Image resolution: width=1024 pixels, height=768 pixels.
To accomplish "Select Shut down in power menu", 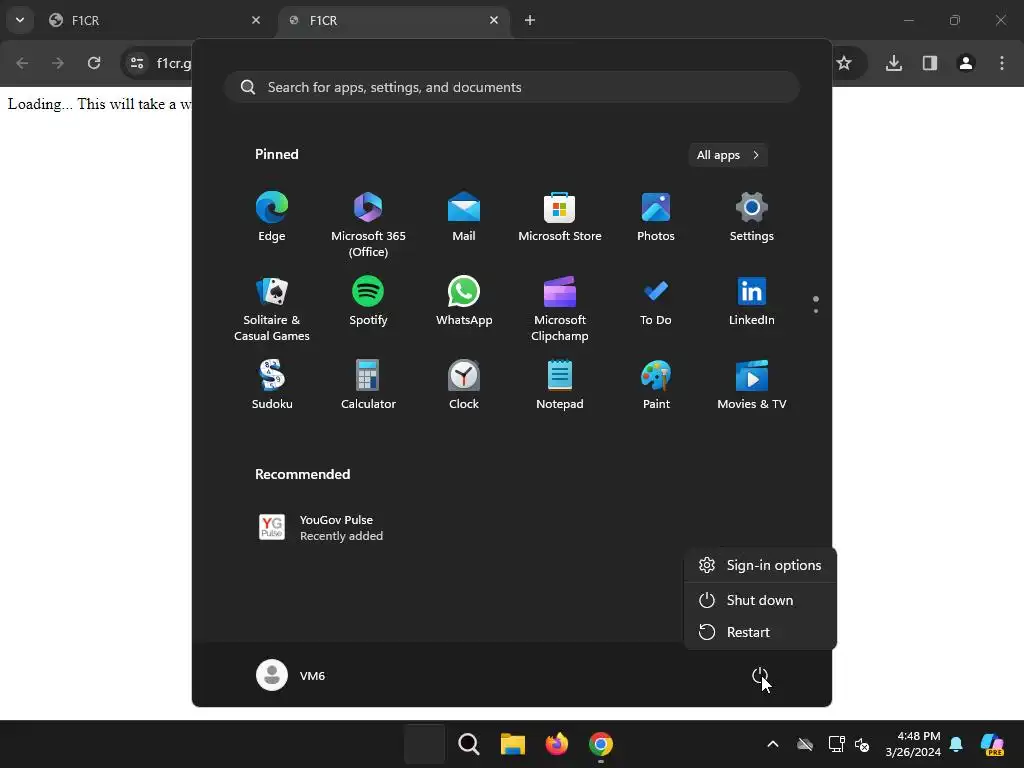I will click(760, 600).
